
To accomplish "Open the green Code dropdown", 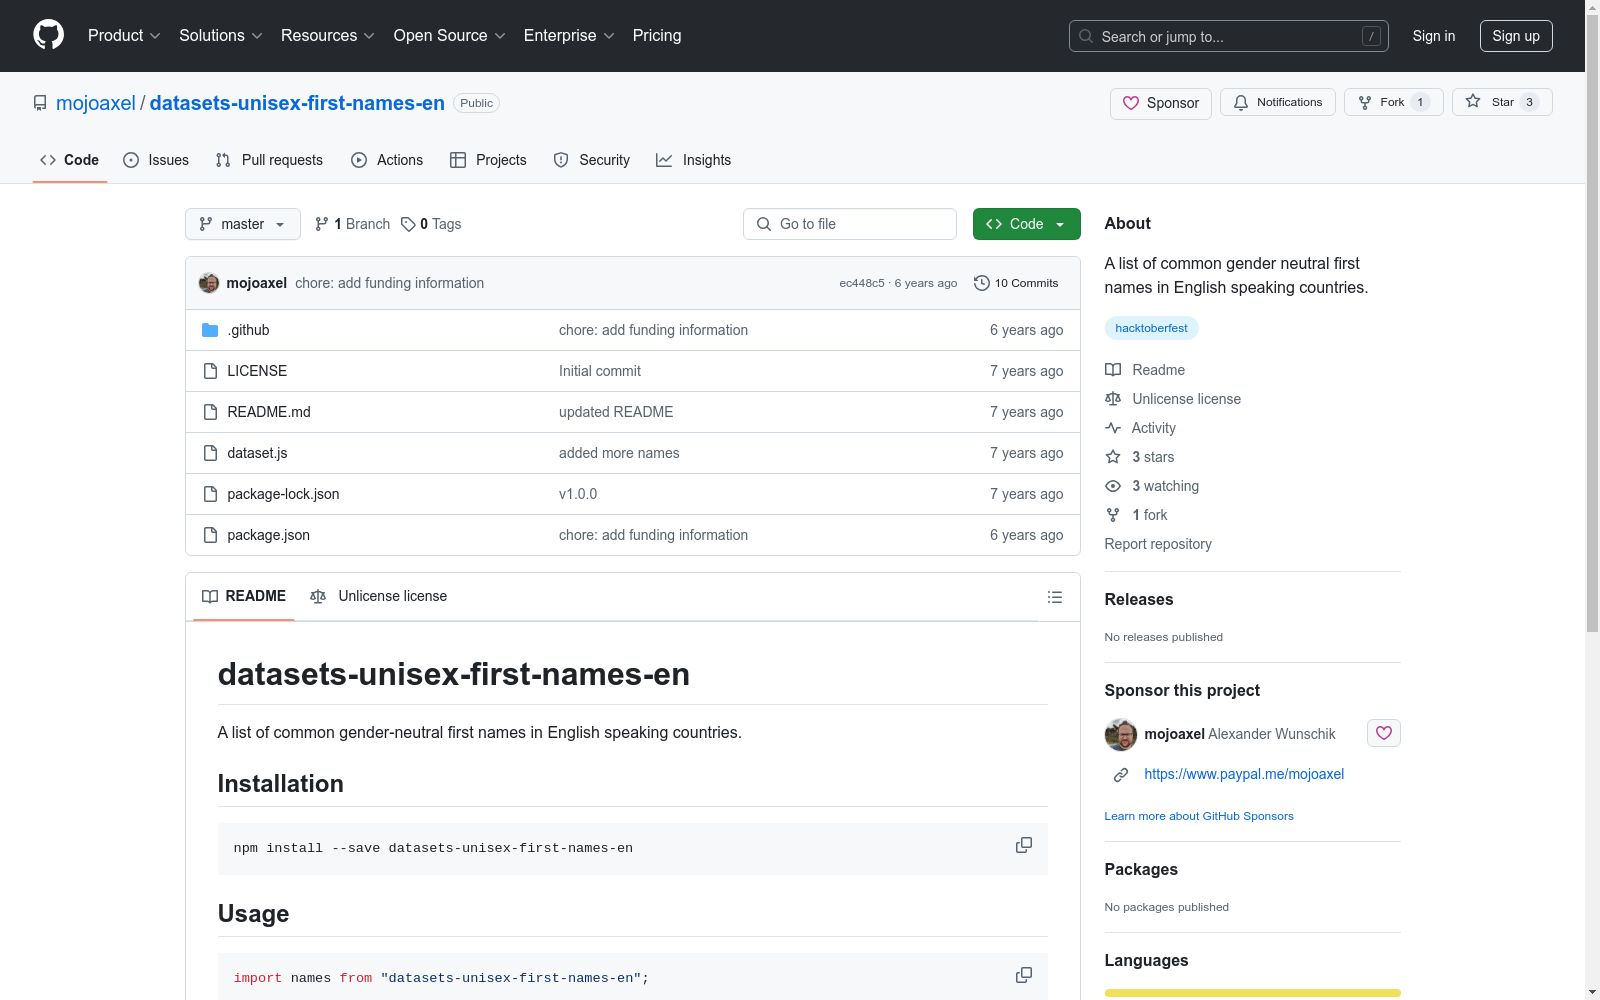I will click(1027, 224).
